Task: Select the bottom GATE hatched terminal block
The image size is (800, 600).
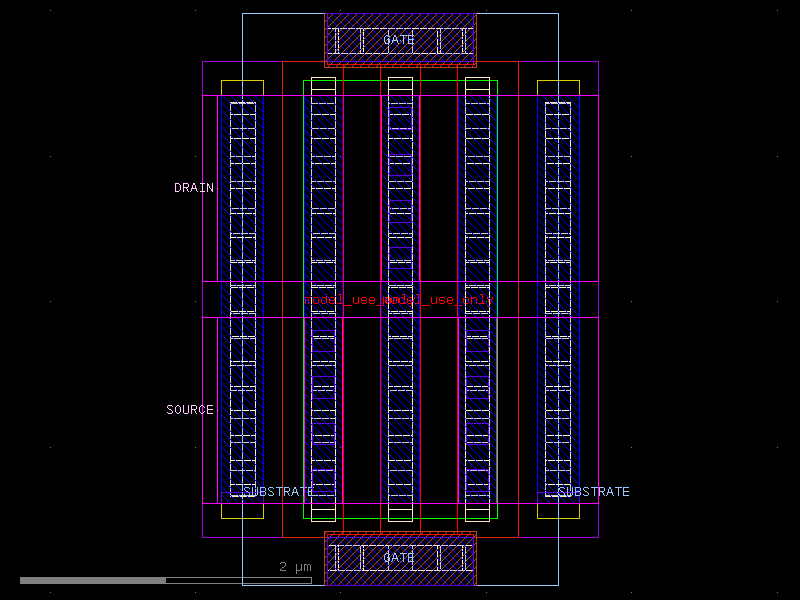Action: pos(399,557)
